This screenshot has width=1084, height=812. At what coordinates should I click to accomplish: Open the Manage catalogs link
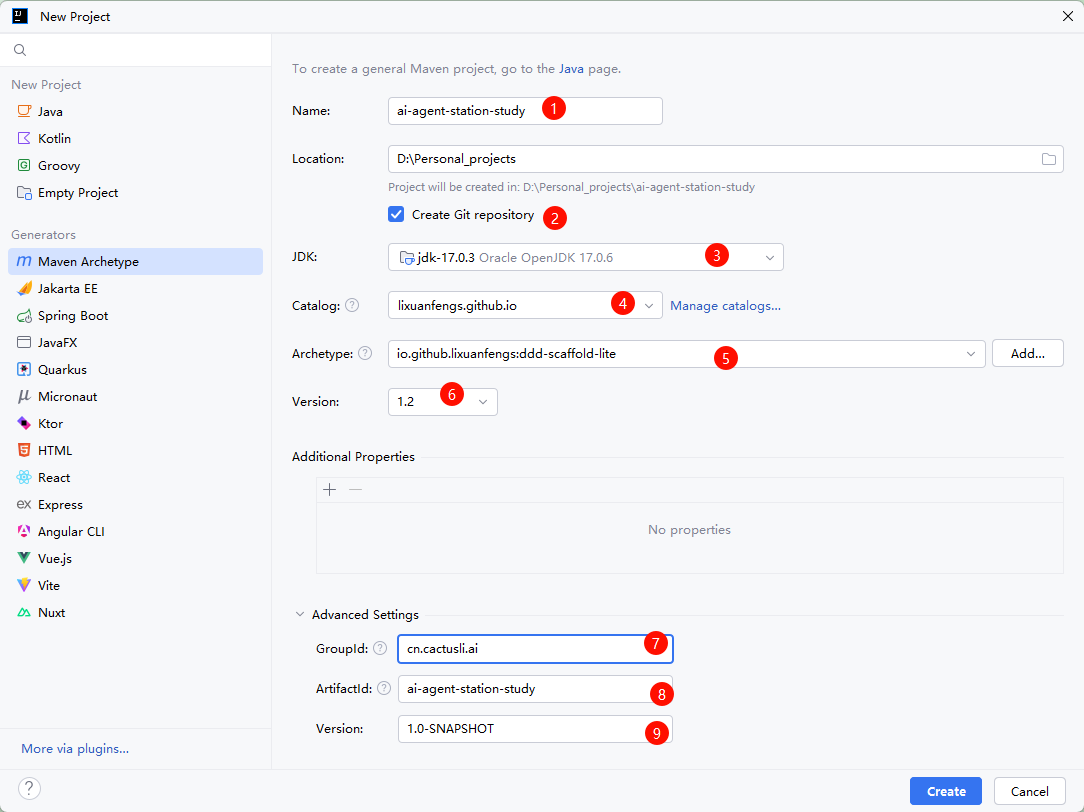pos(725,306)
